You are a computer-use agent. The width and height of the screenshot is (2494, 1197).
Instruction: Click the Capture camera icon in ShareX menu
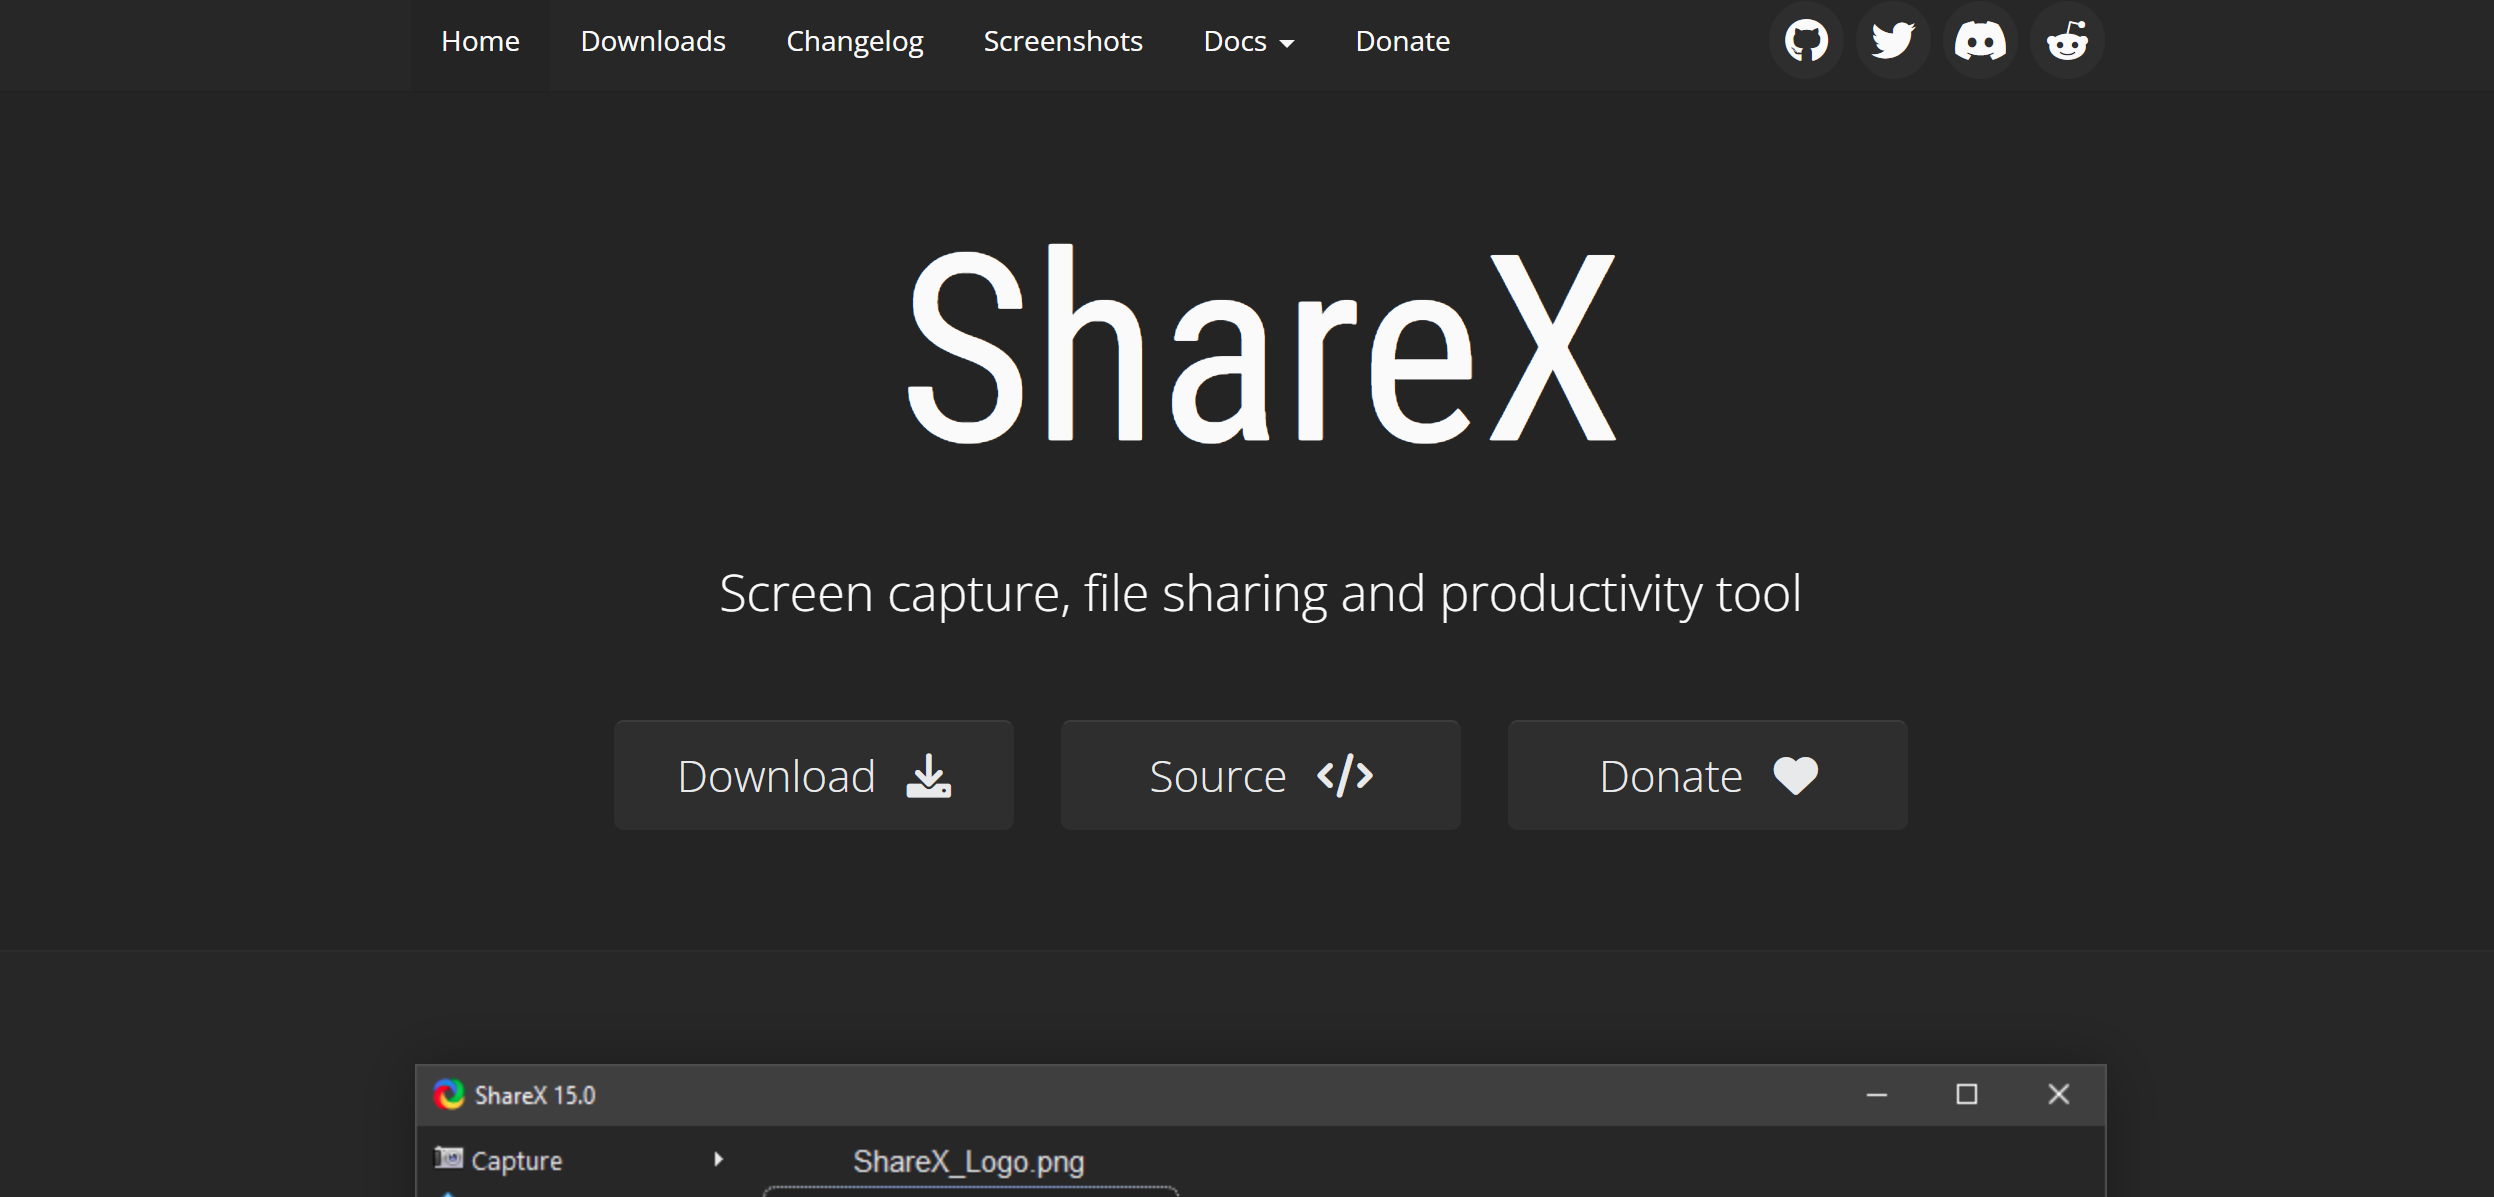[449, 1158]
